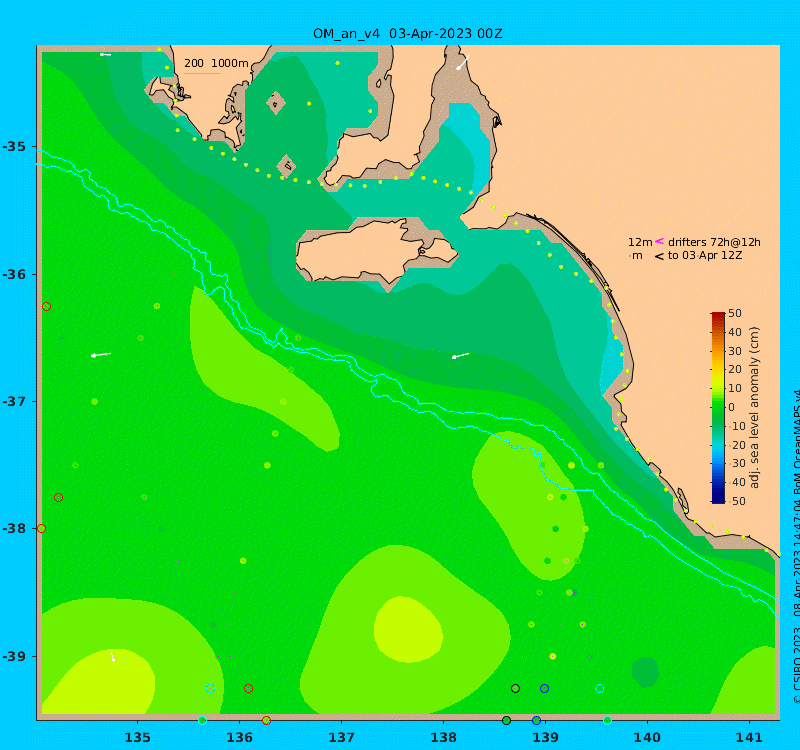The width and height of the screenshot is (800, 750).
Task: Click the topmost colorbar tick label '50'
Action: pos(735,313)
